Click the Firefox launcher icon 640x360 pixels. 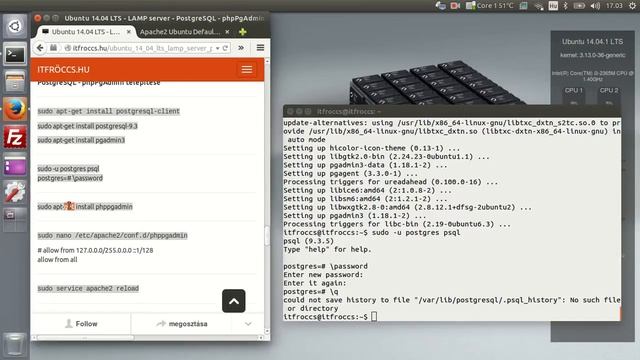click(x=15, y=109)
